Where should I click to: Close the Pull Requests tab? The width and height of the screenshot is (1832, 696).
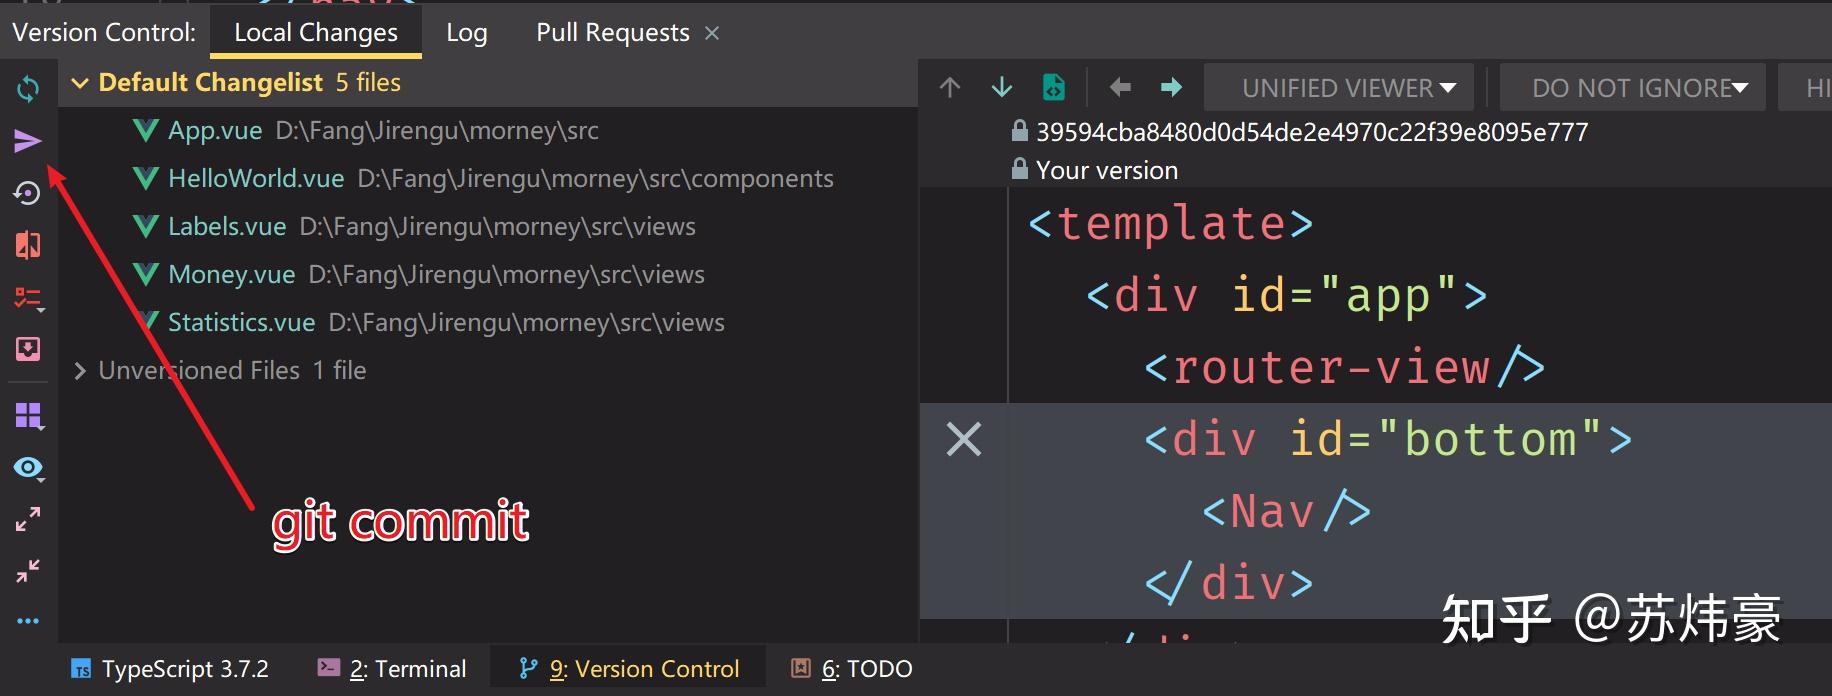pyautogui.click(x=712, y=33)
